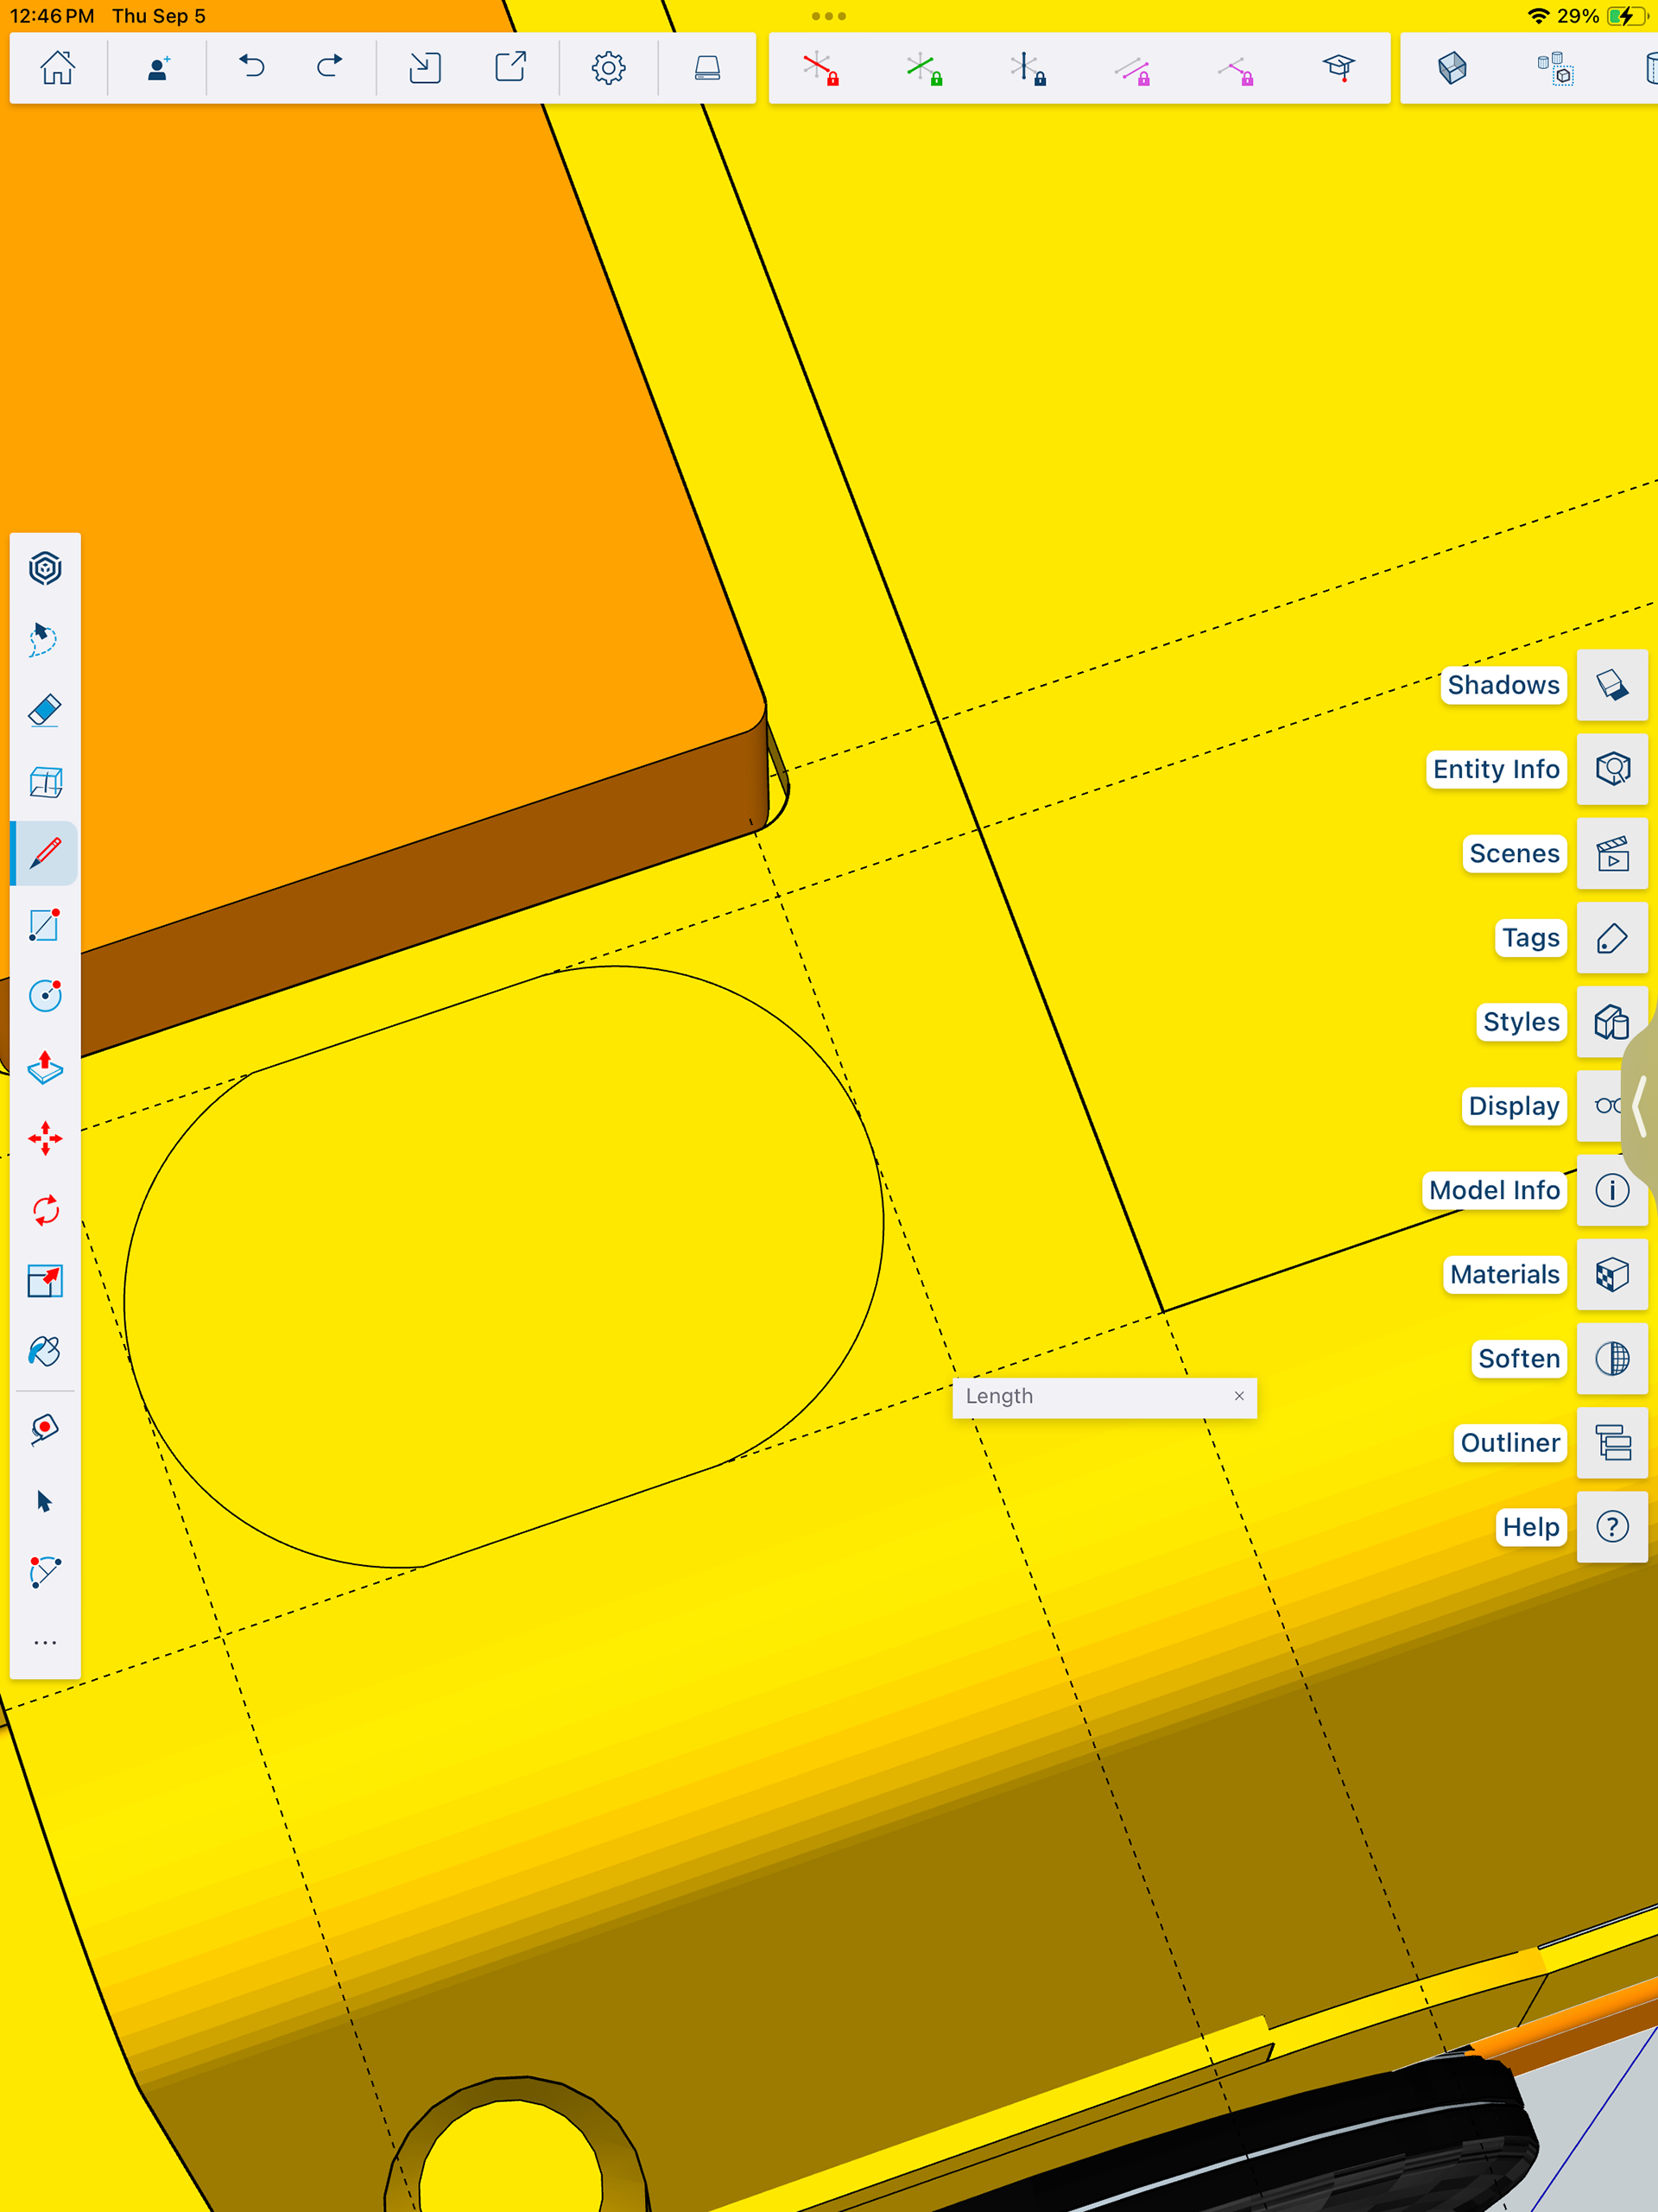
Task: Toggle the red axis lock
Action: [820, 68]
